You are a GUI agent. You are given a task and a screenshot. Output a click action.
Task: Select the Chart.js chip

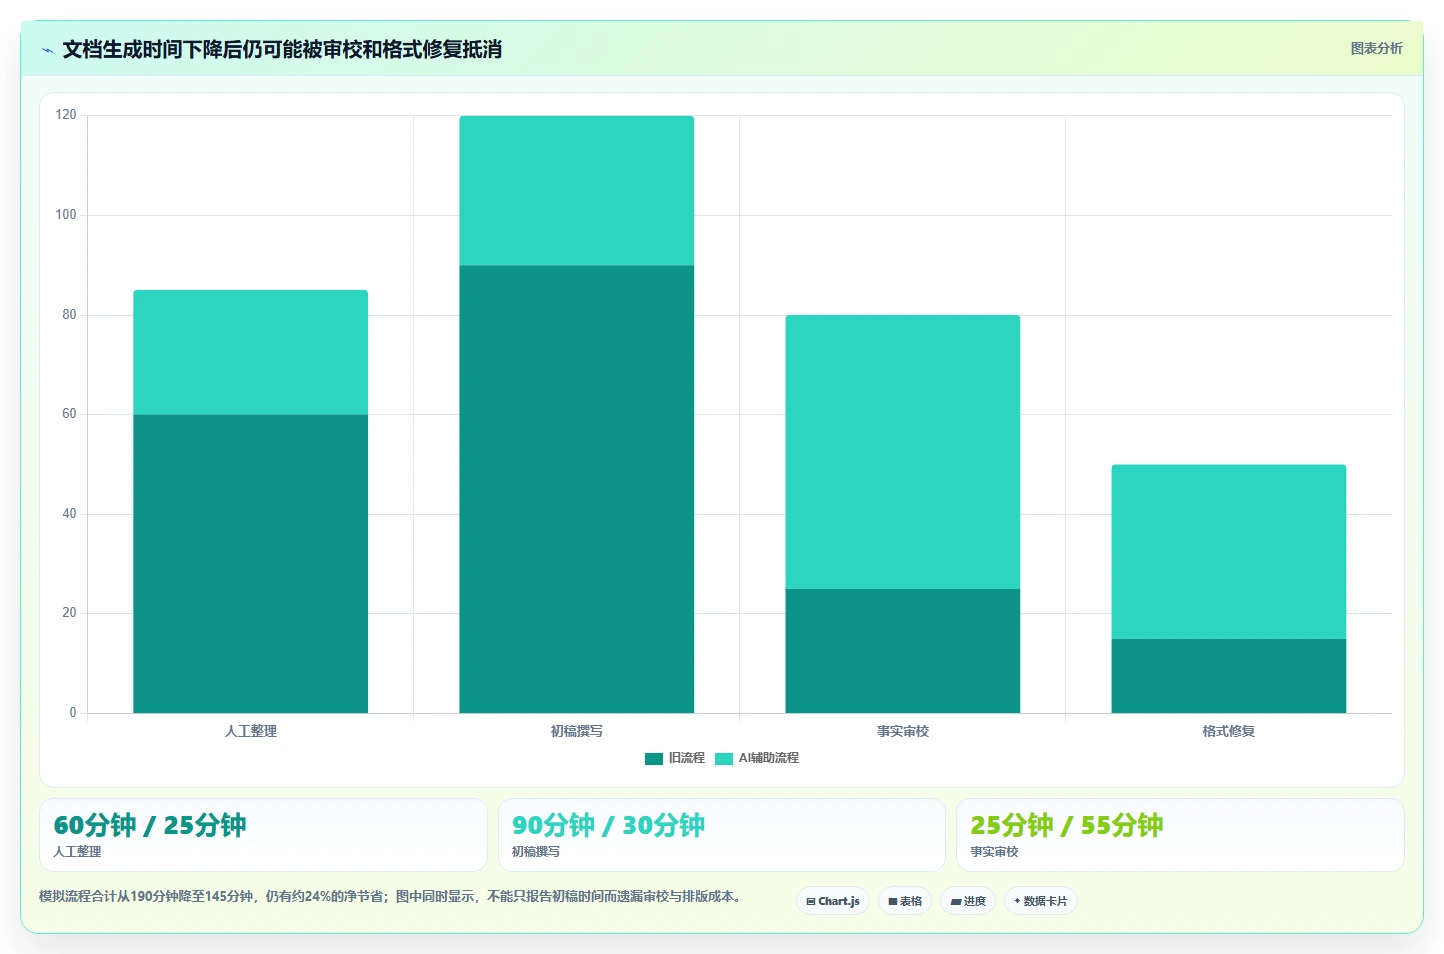pos(833,901)
